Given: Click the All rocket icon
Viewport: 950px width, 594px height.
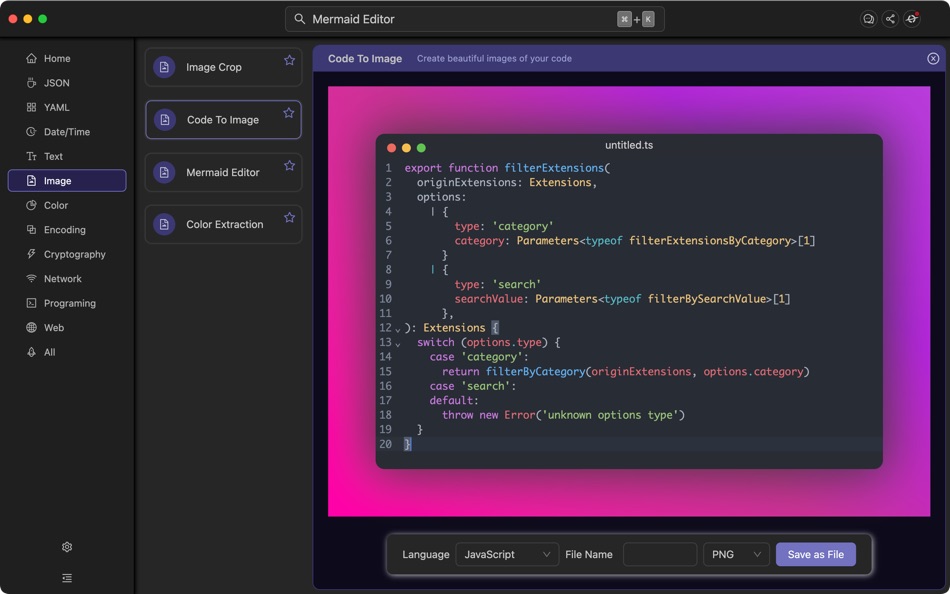Looking at the screenshot, I should coord(32,352).
